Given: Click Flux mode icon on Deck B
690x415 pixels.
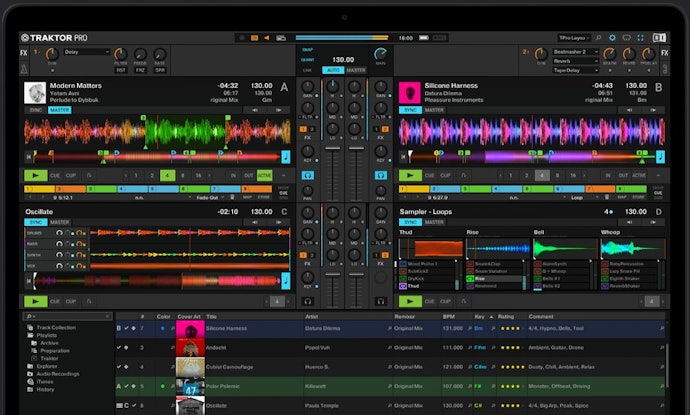Looking at the screenshot, I should tap(463, 176).
